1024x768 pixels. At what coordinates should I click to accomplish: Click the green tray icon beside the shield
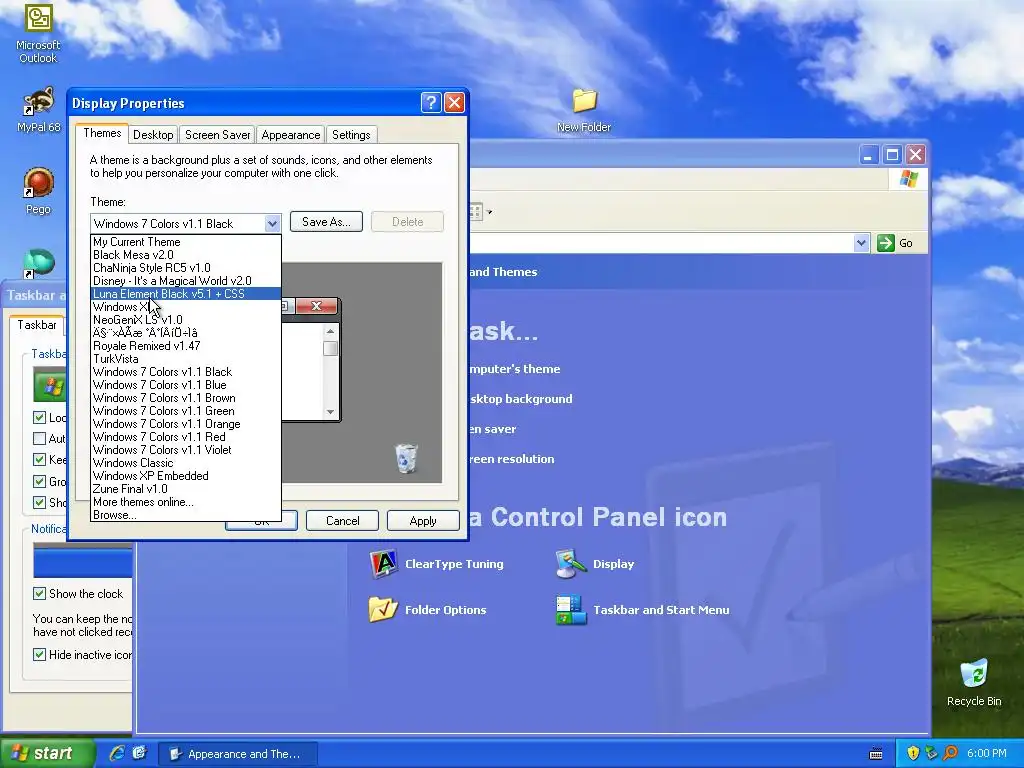pos(931,753)
